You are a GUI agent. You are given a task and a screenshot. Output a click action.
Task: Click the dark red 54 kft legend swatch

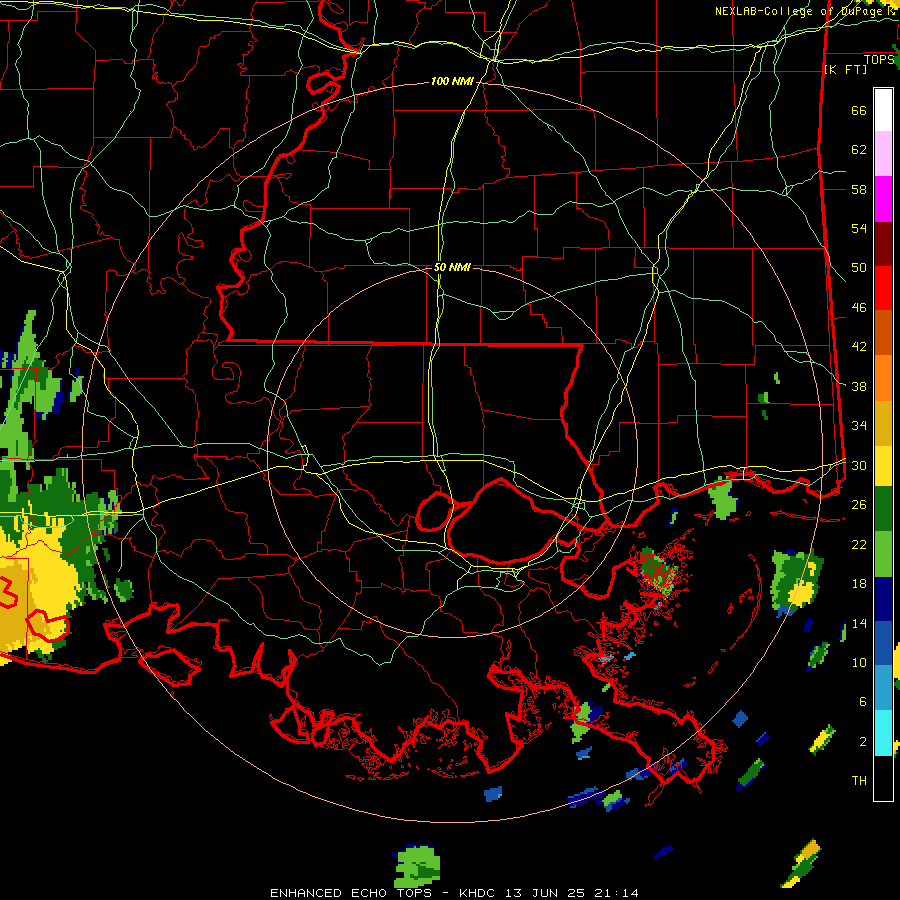click(x=883, y=244)
